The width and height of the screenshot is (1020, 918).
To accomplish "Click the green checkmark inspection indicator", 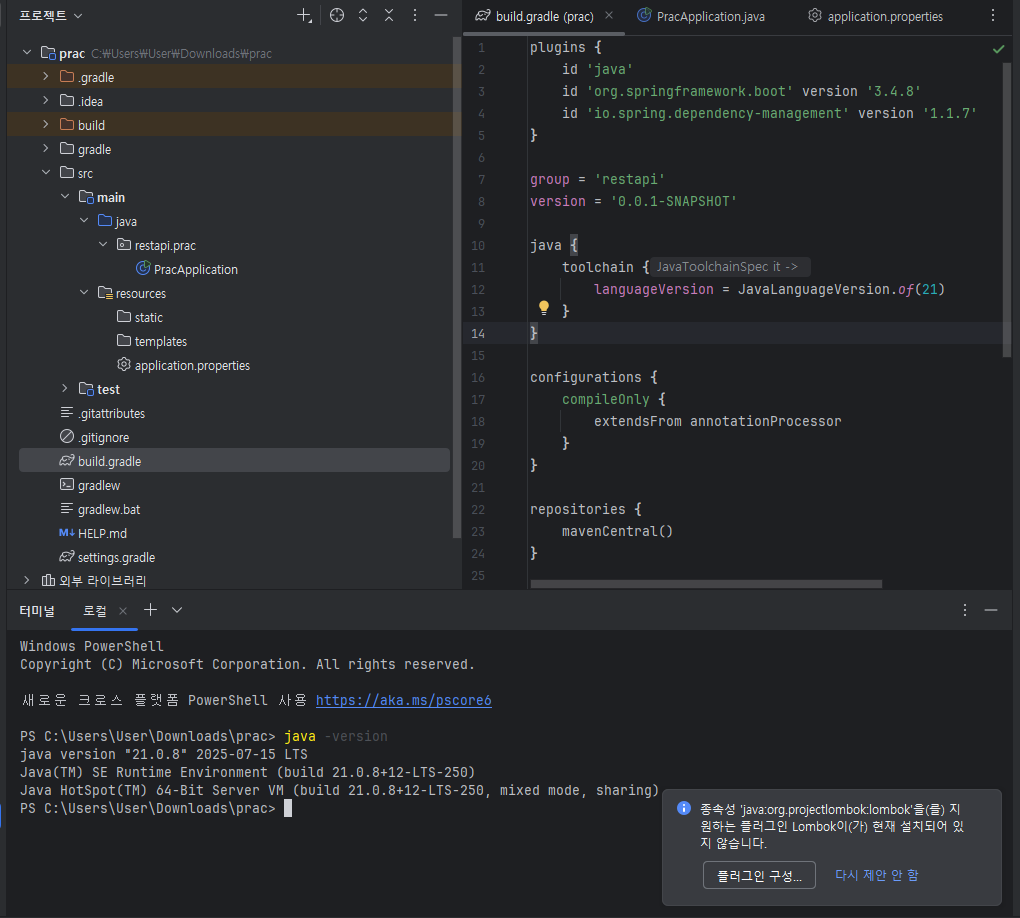I will pos(999,49).
